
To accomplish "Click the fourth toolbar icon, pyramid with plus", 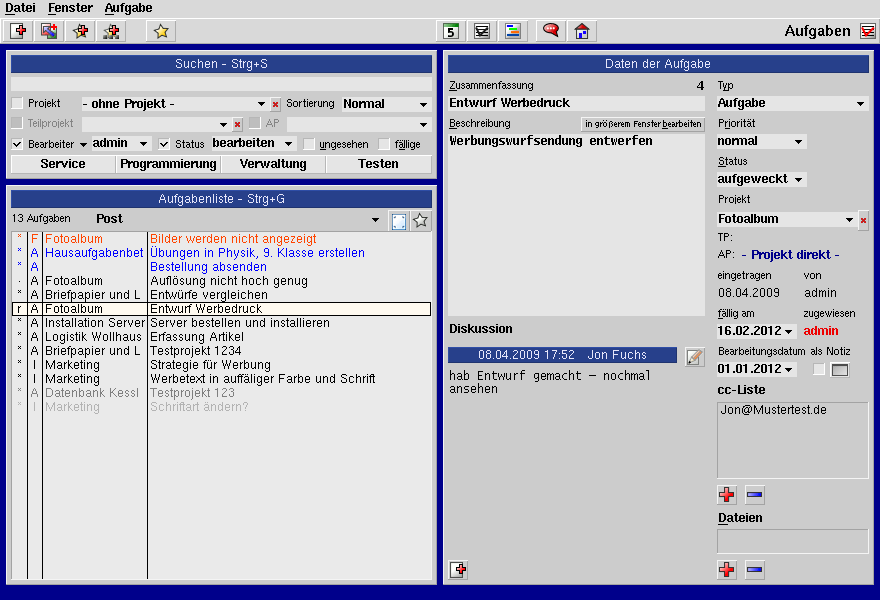I will tap(111, 31).
